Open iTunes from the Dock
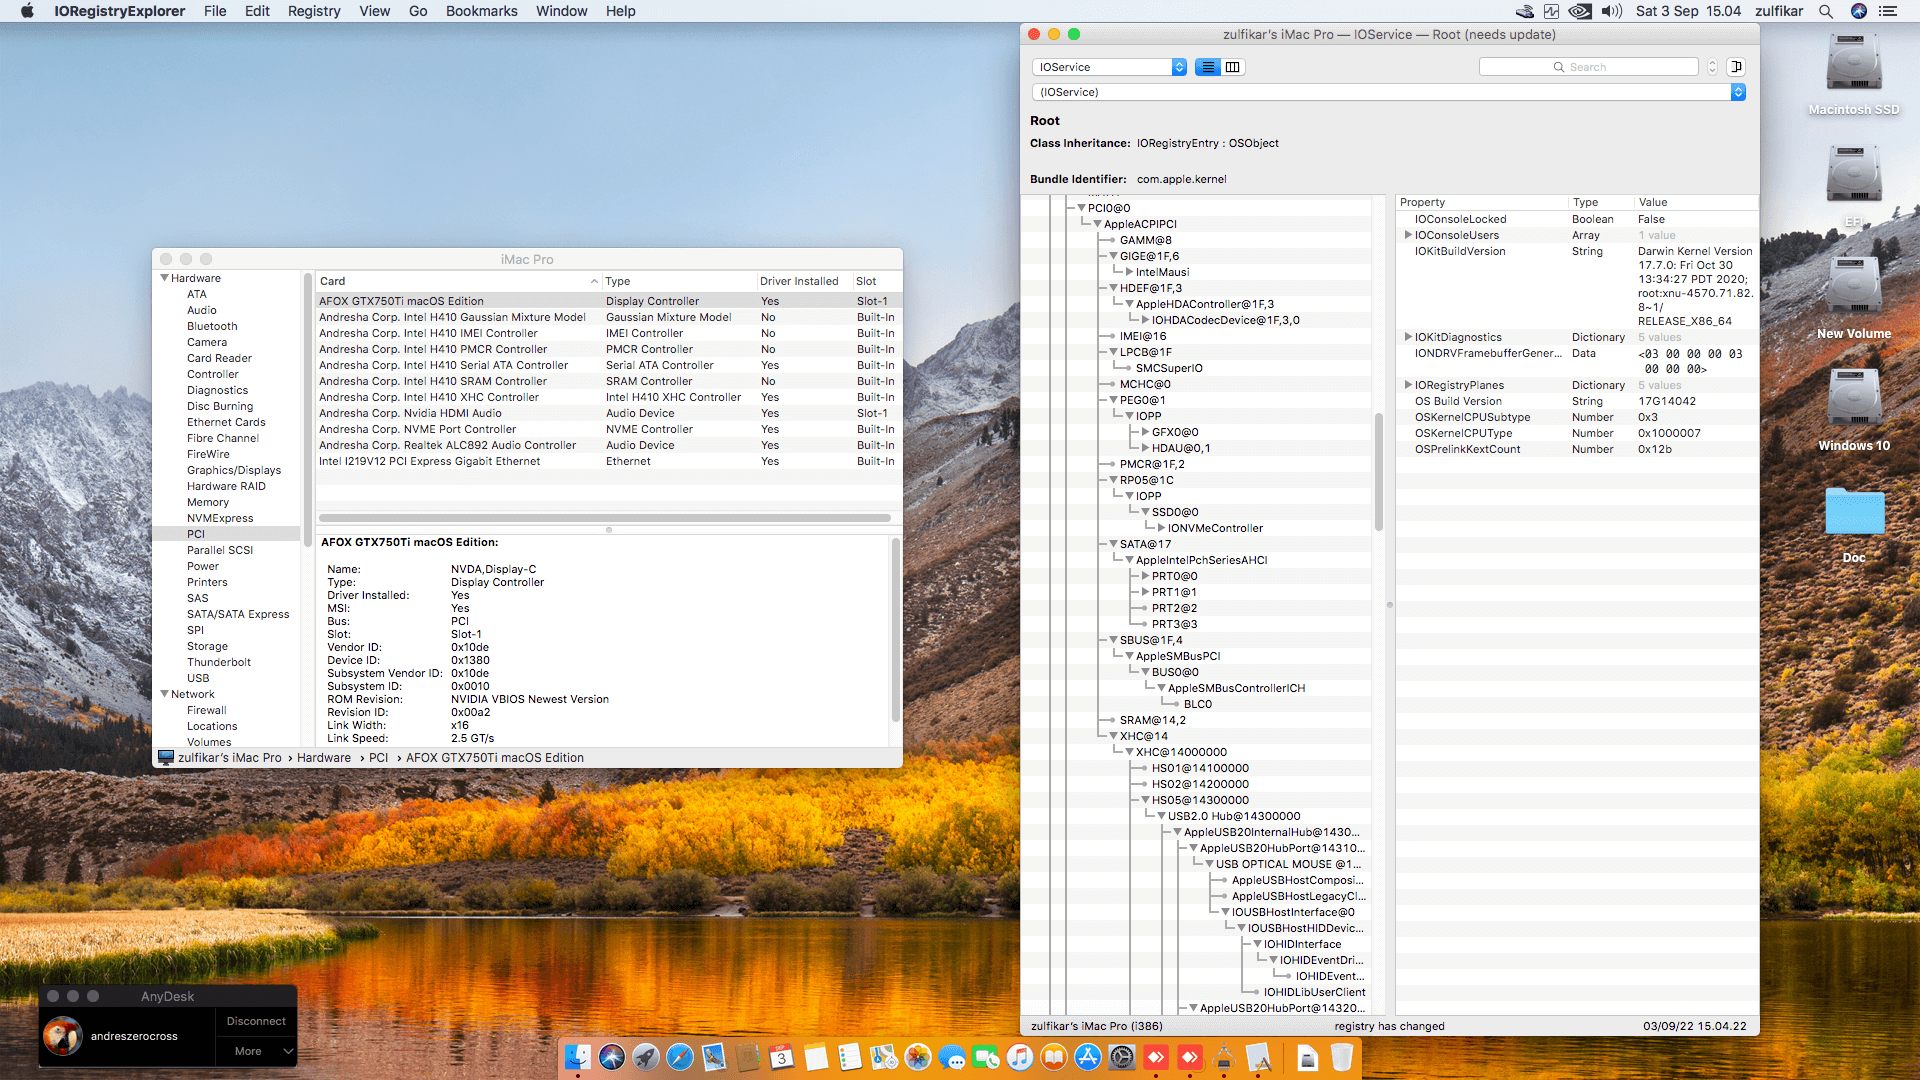This screenshot has width=1920, height=1080. [x=1020, y=1057]
